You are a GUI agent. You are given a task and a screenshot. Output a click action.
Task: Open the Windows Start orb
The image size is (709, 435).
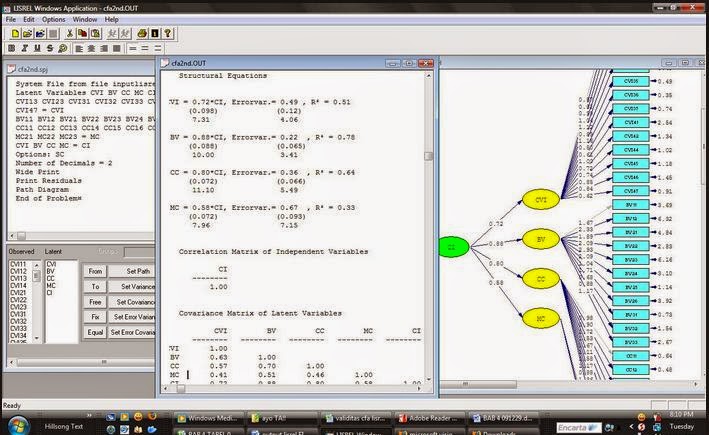click(x=18, y=425)
